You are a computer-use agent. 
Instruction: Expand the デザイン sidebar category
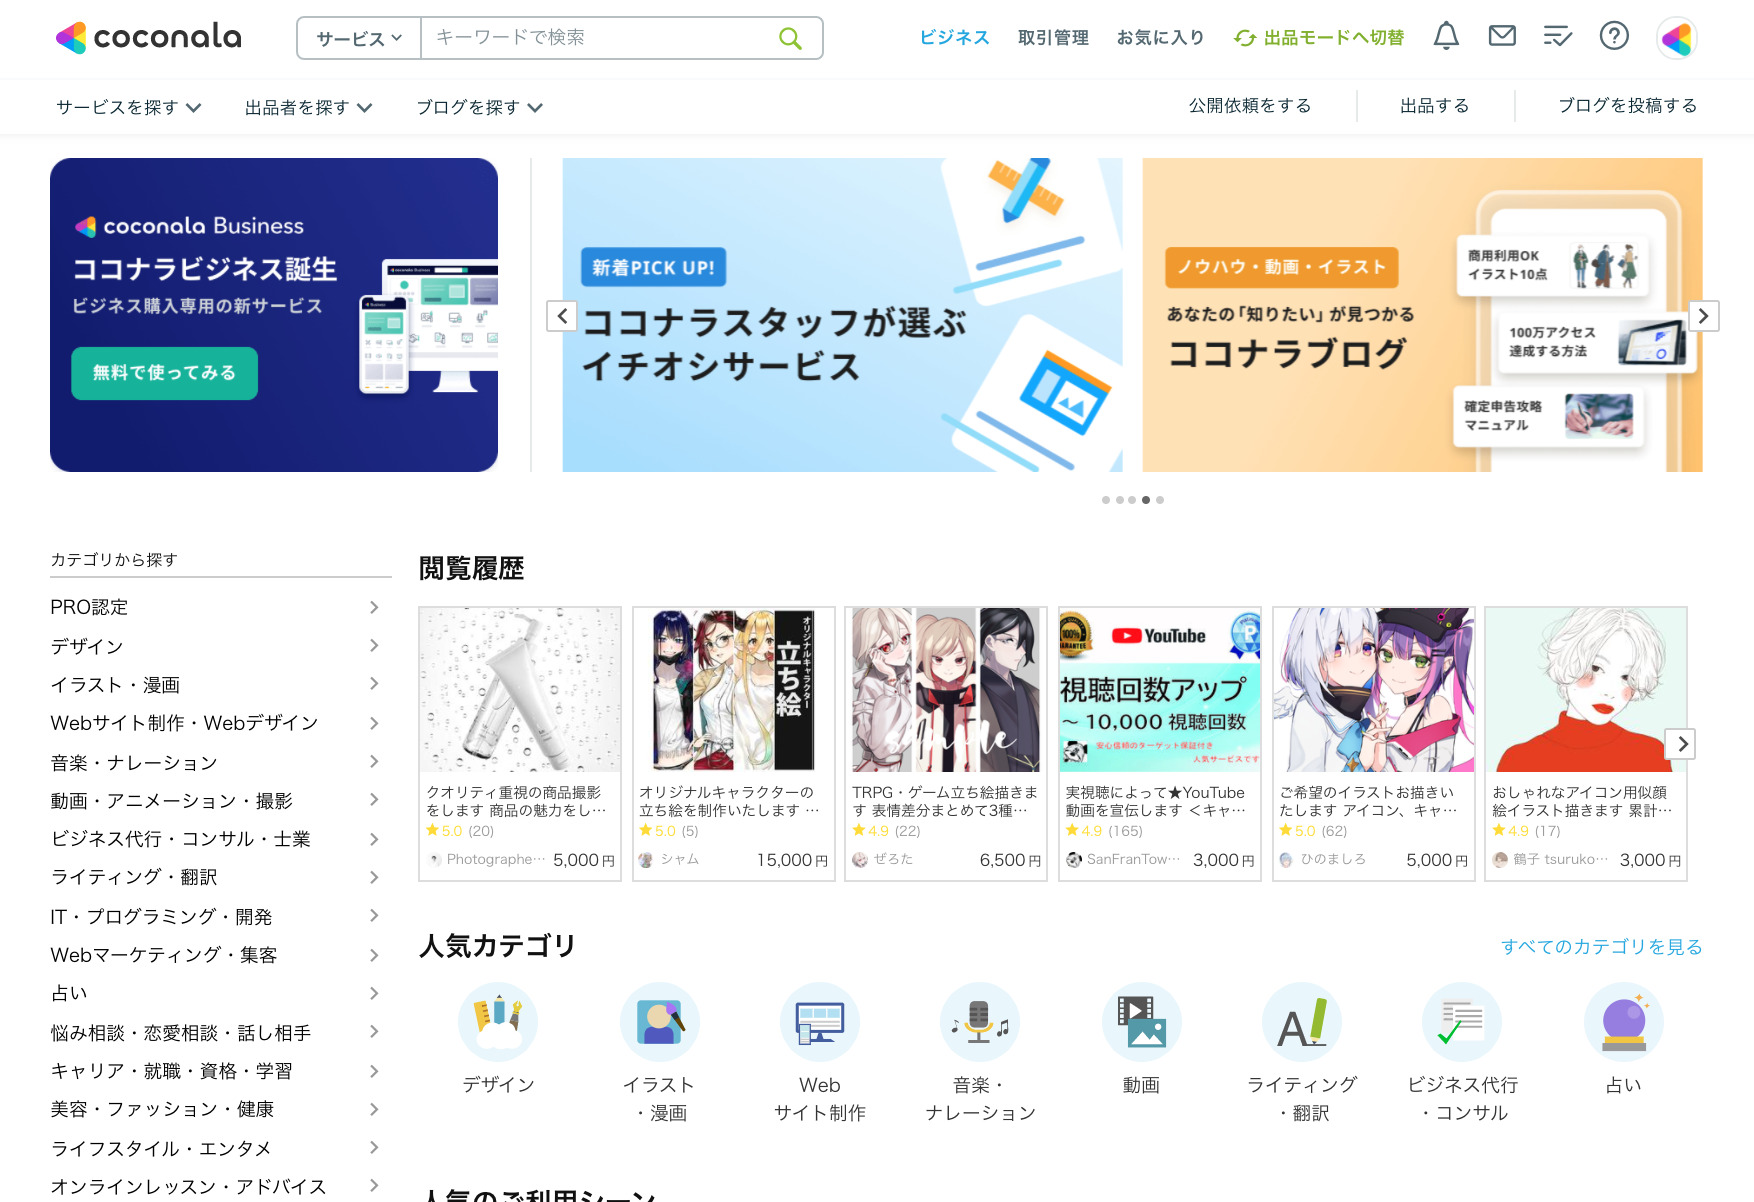[216, 646]
